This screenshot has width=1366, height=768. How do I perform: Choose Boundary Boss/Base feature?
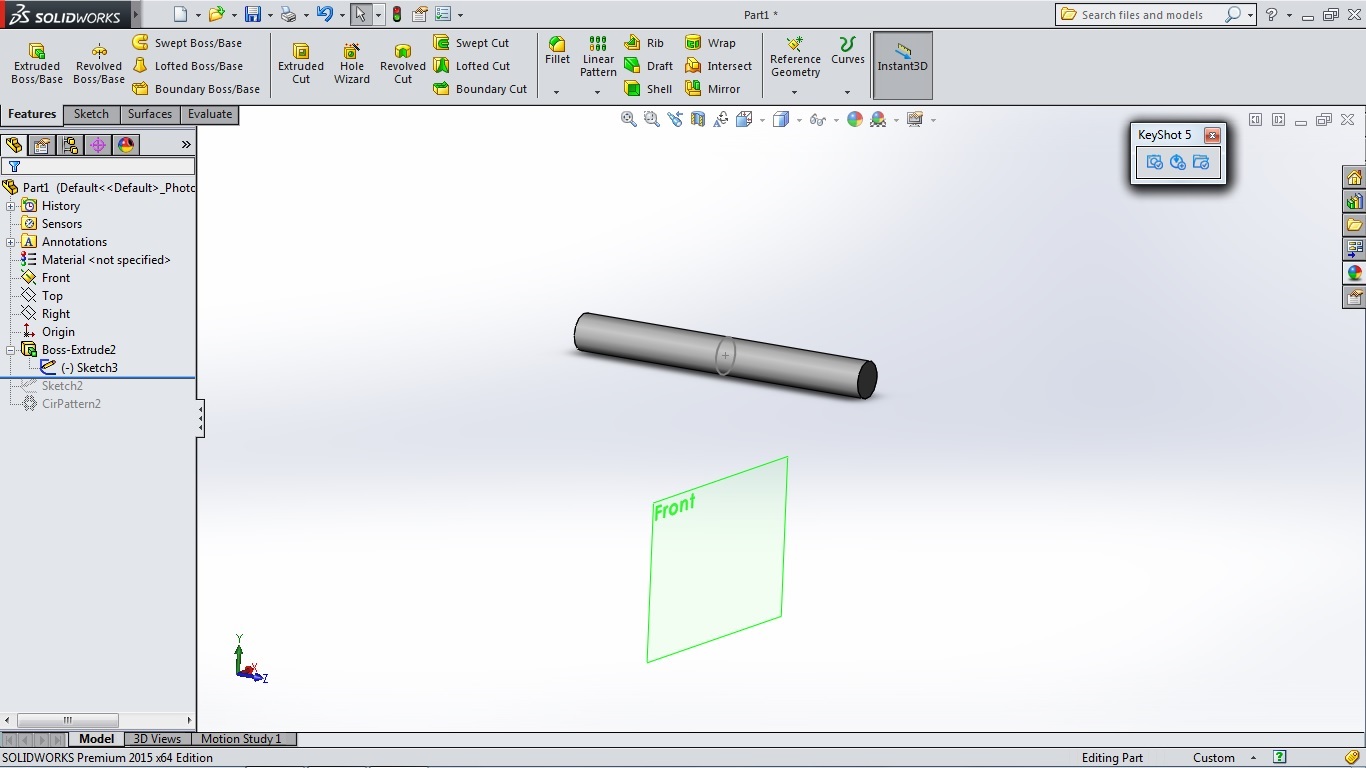196,89
